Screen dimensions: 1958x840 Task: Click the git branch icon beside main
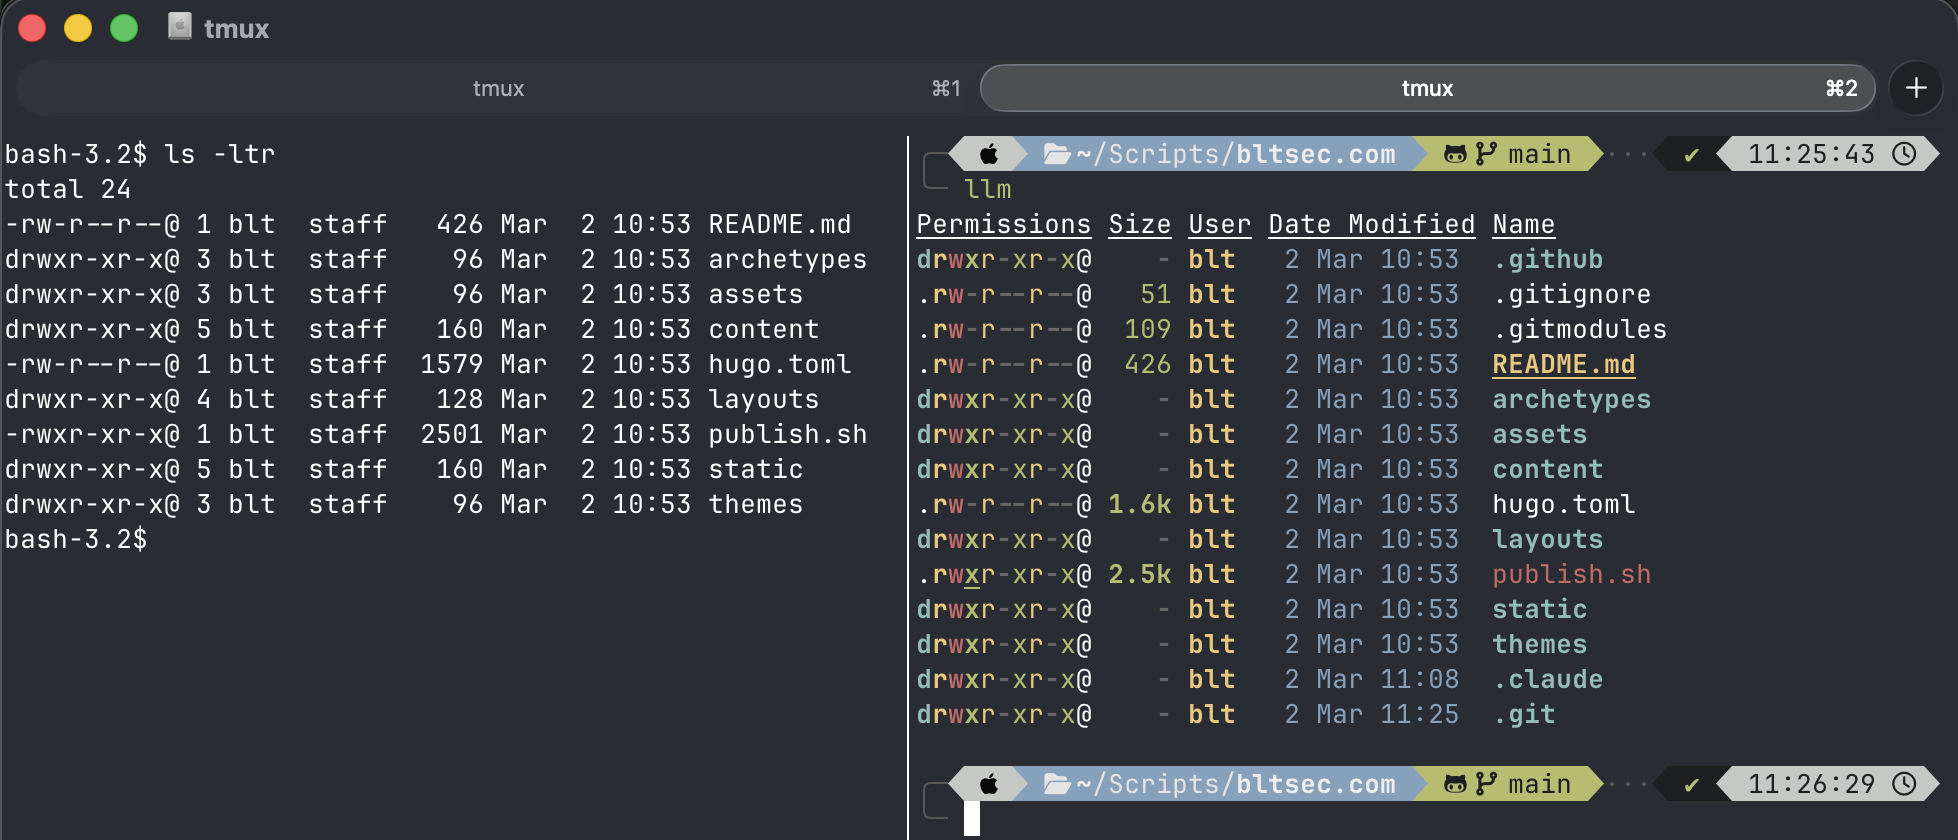(1486, 154)
